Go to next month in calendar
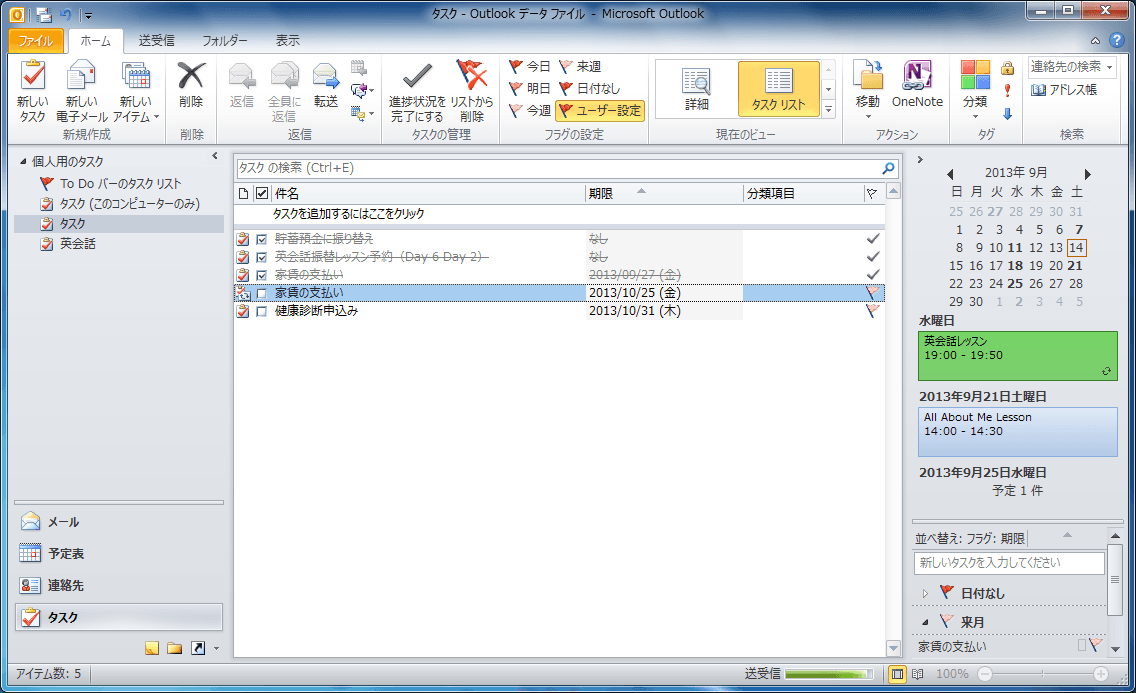Viewport: 1136px width, 693px height. click(x=1087, y=174)
